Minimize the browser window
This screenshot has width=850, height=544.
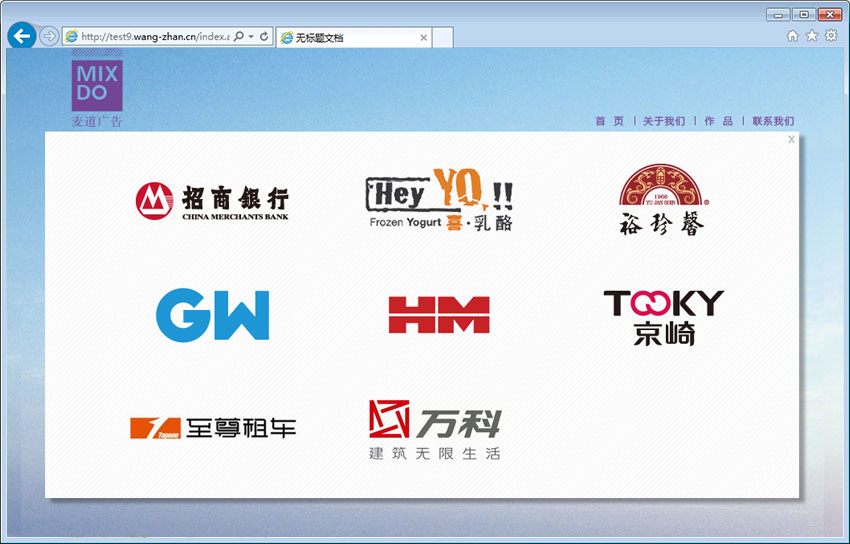coord(777,15)
